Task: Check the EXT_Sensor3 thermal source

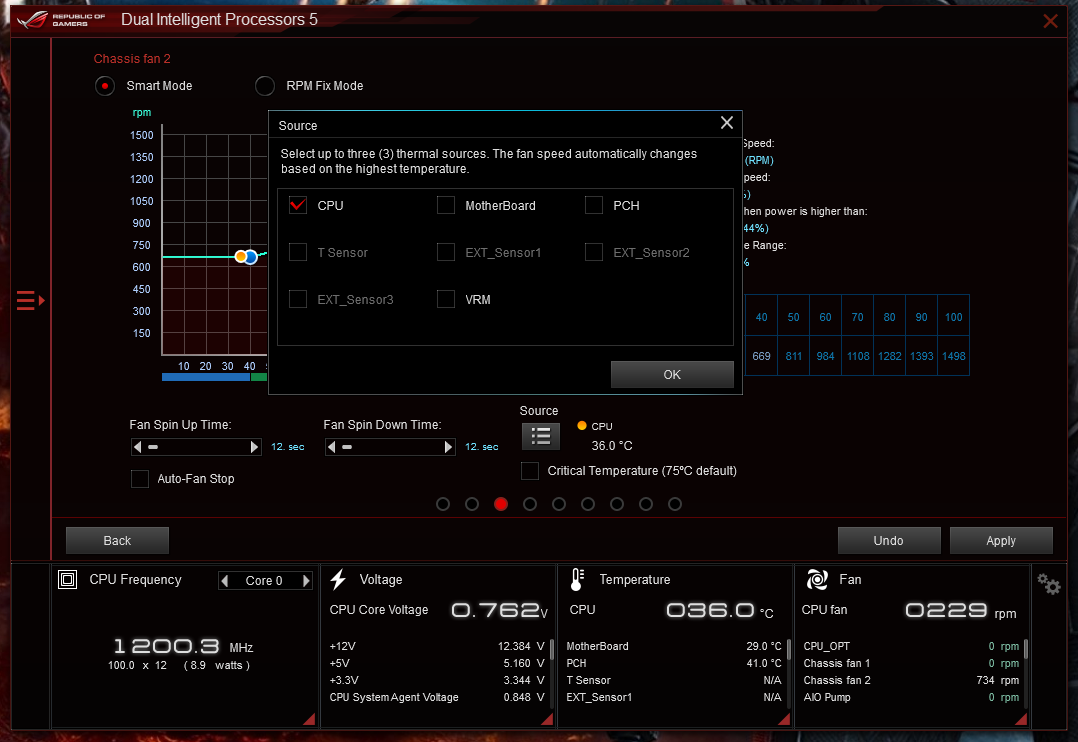Action: tap(298, 299)
